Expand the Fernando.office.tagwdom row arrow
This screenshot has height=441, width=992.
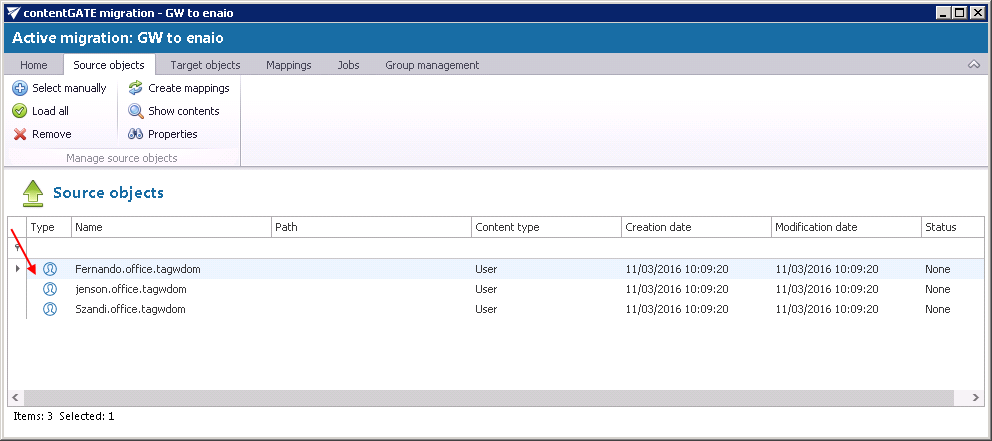(17, 269)
